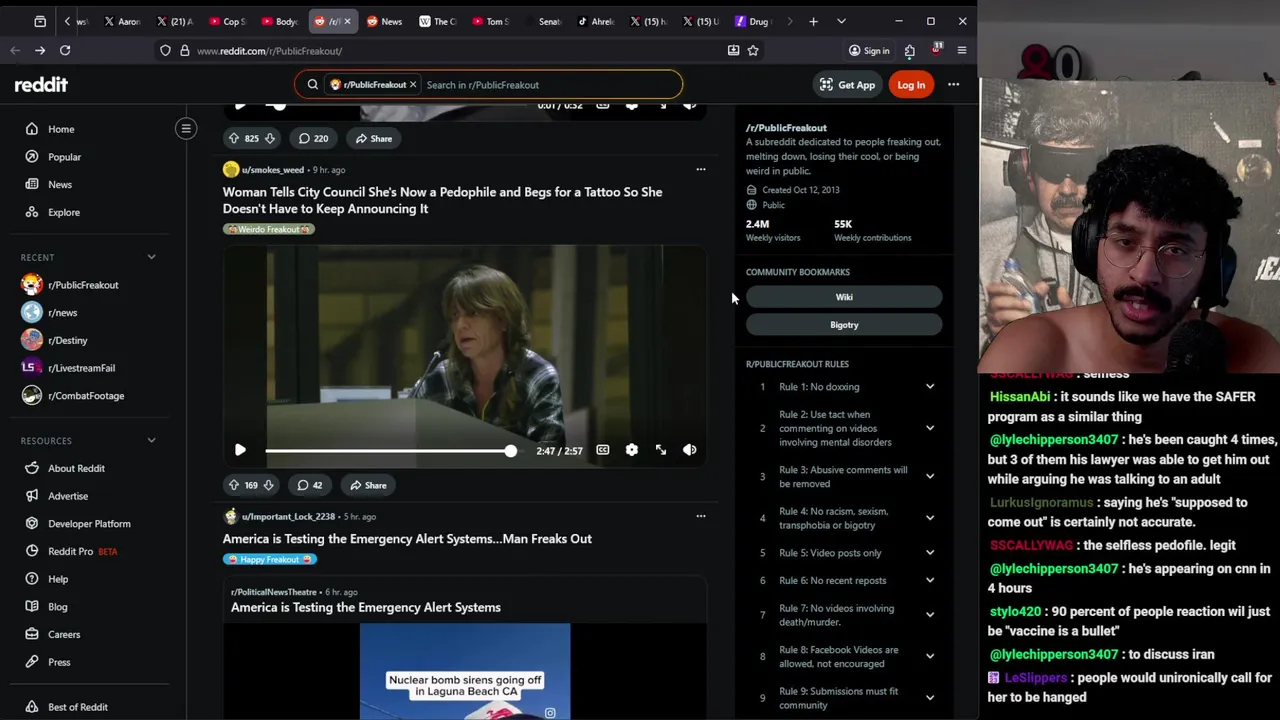
Task: Click the reddit logo
Action: click(x=41, y=85)
